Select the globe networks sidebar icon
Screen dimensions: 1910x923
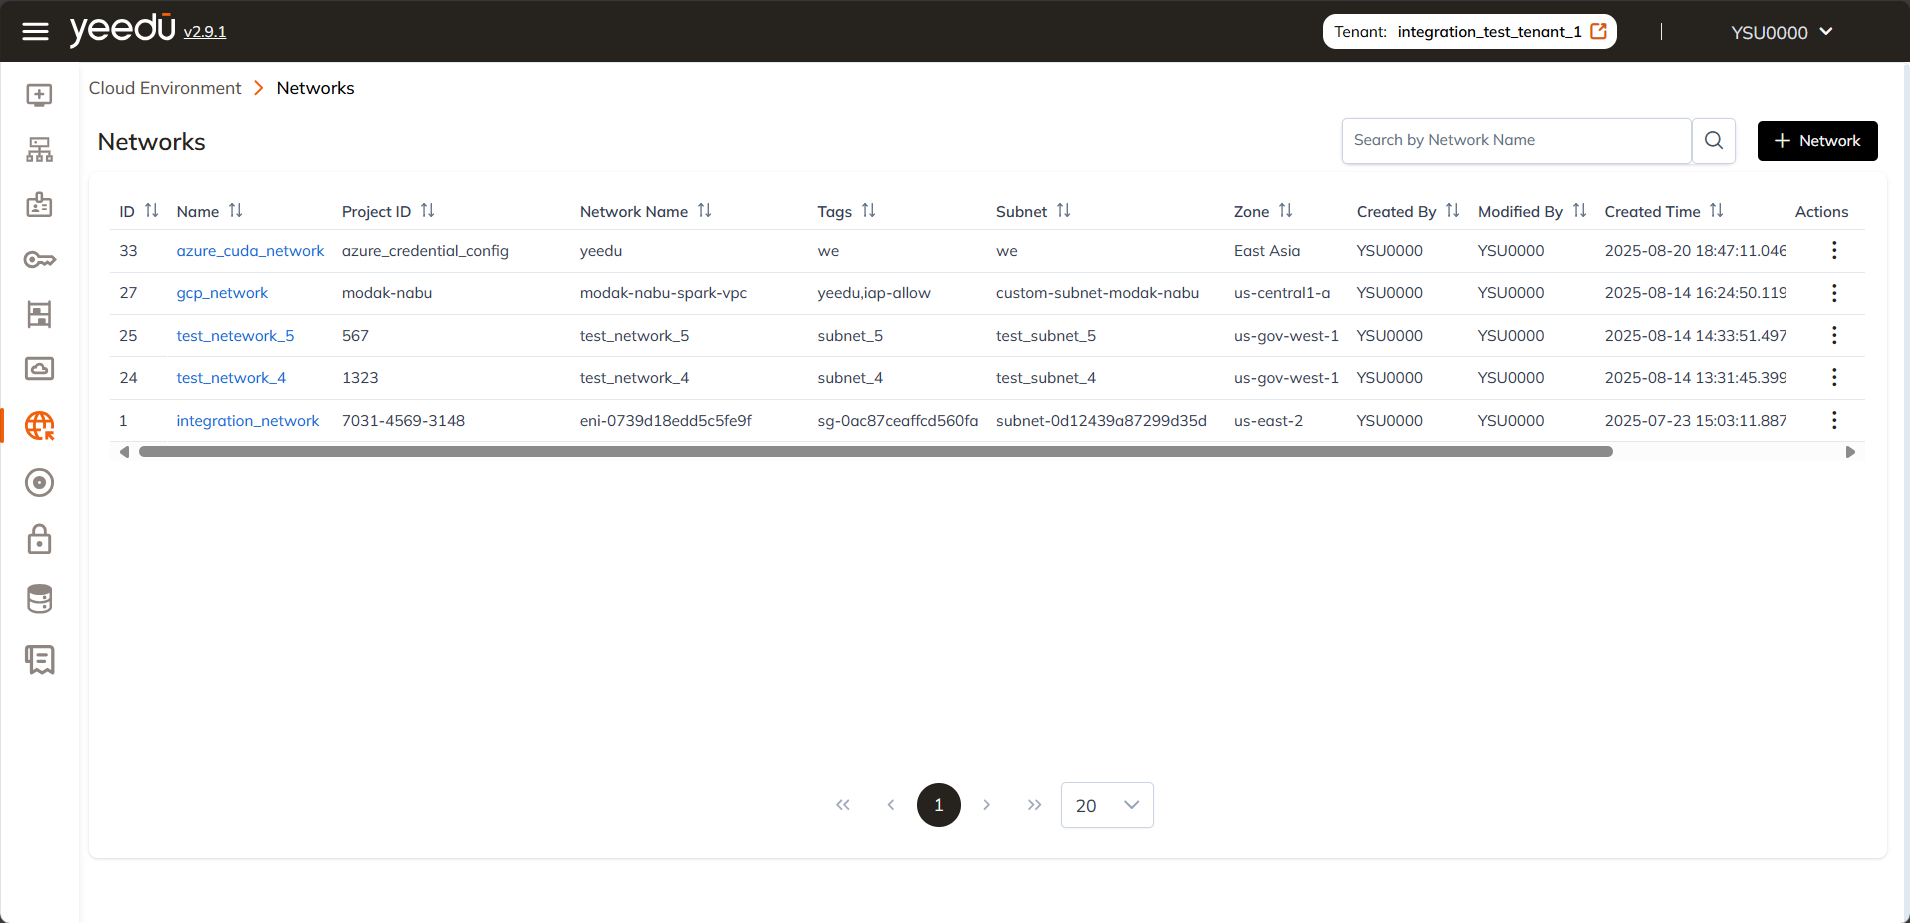(39, 426)
